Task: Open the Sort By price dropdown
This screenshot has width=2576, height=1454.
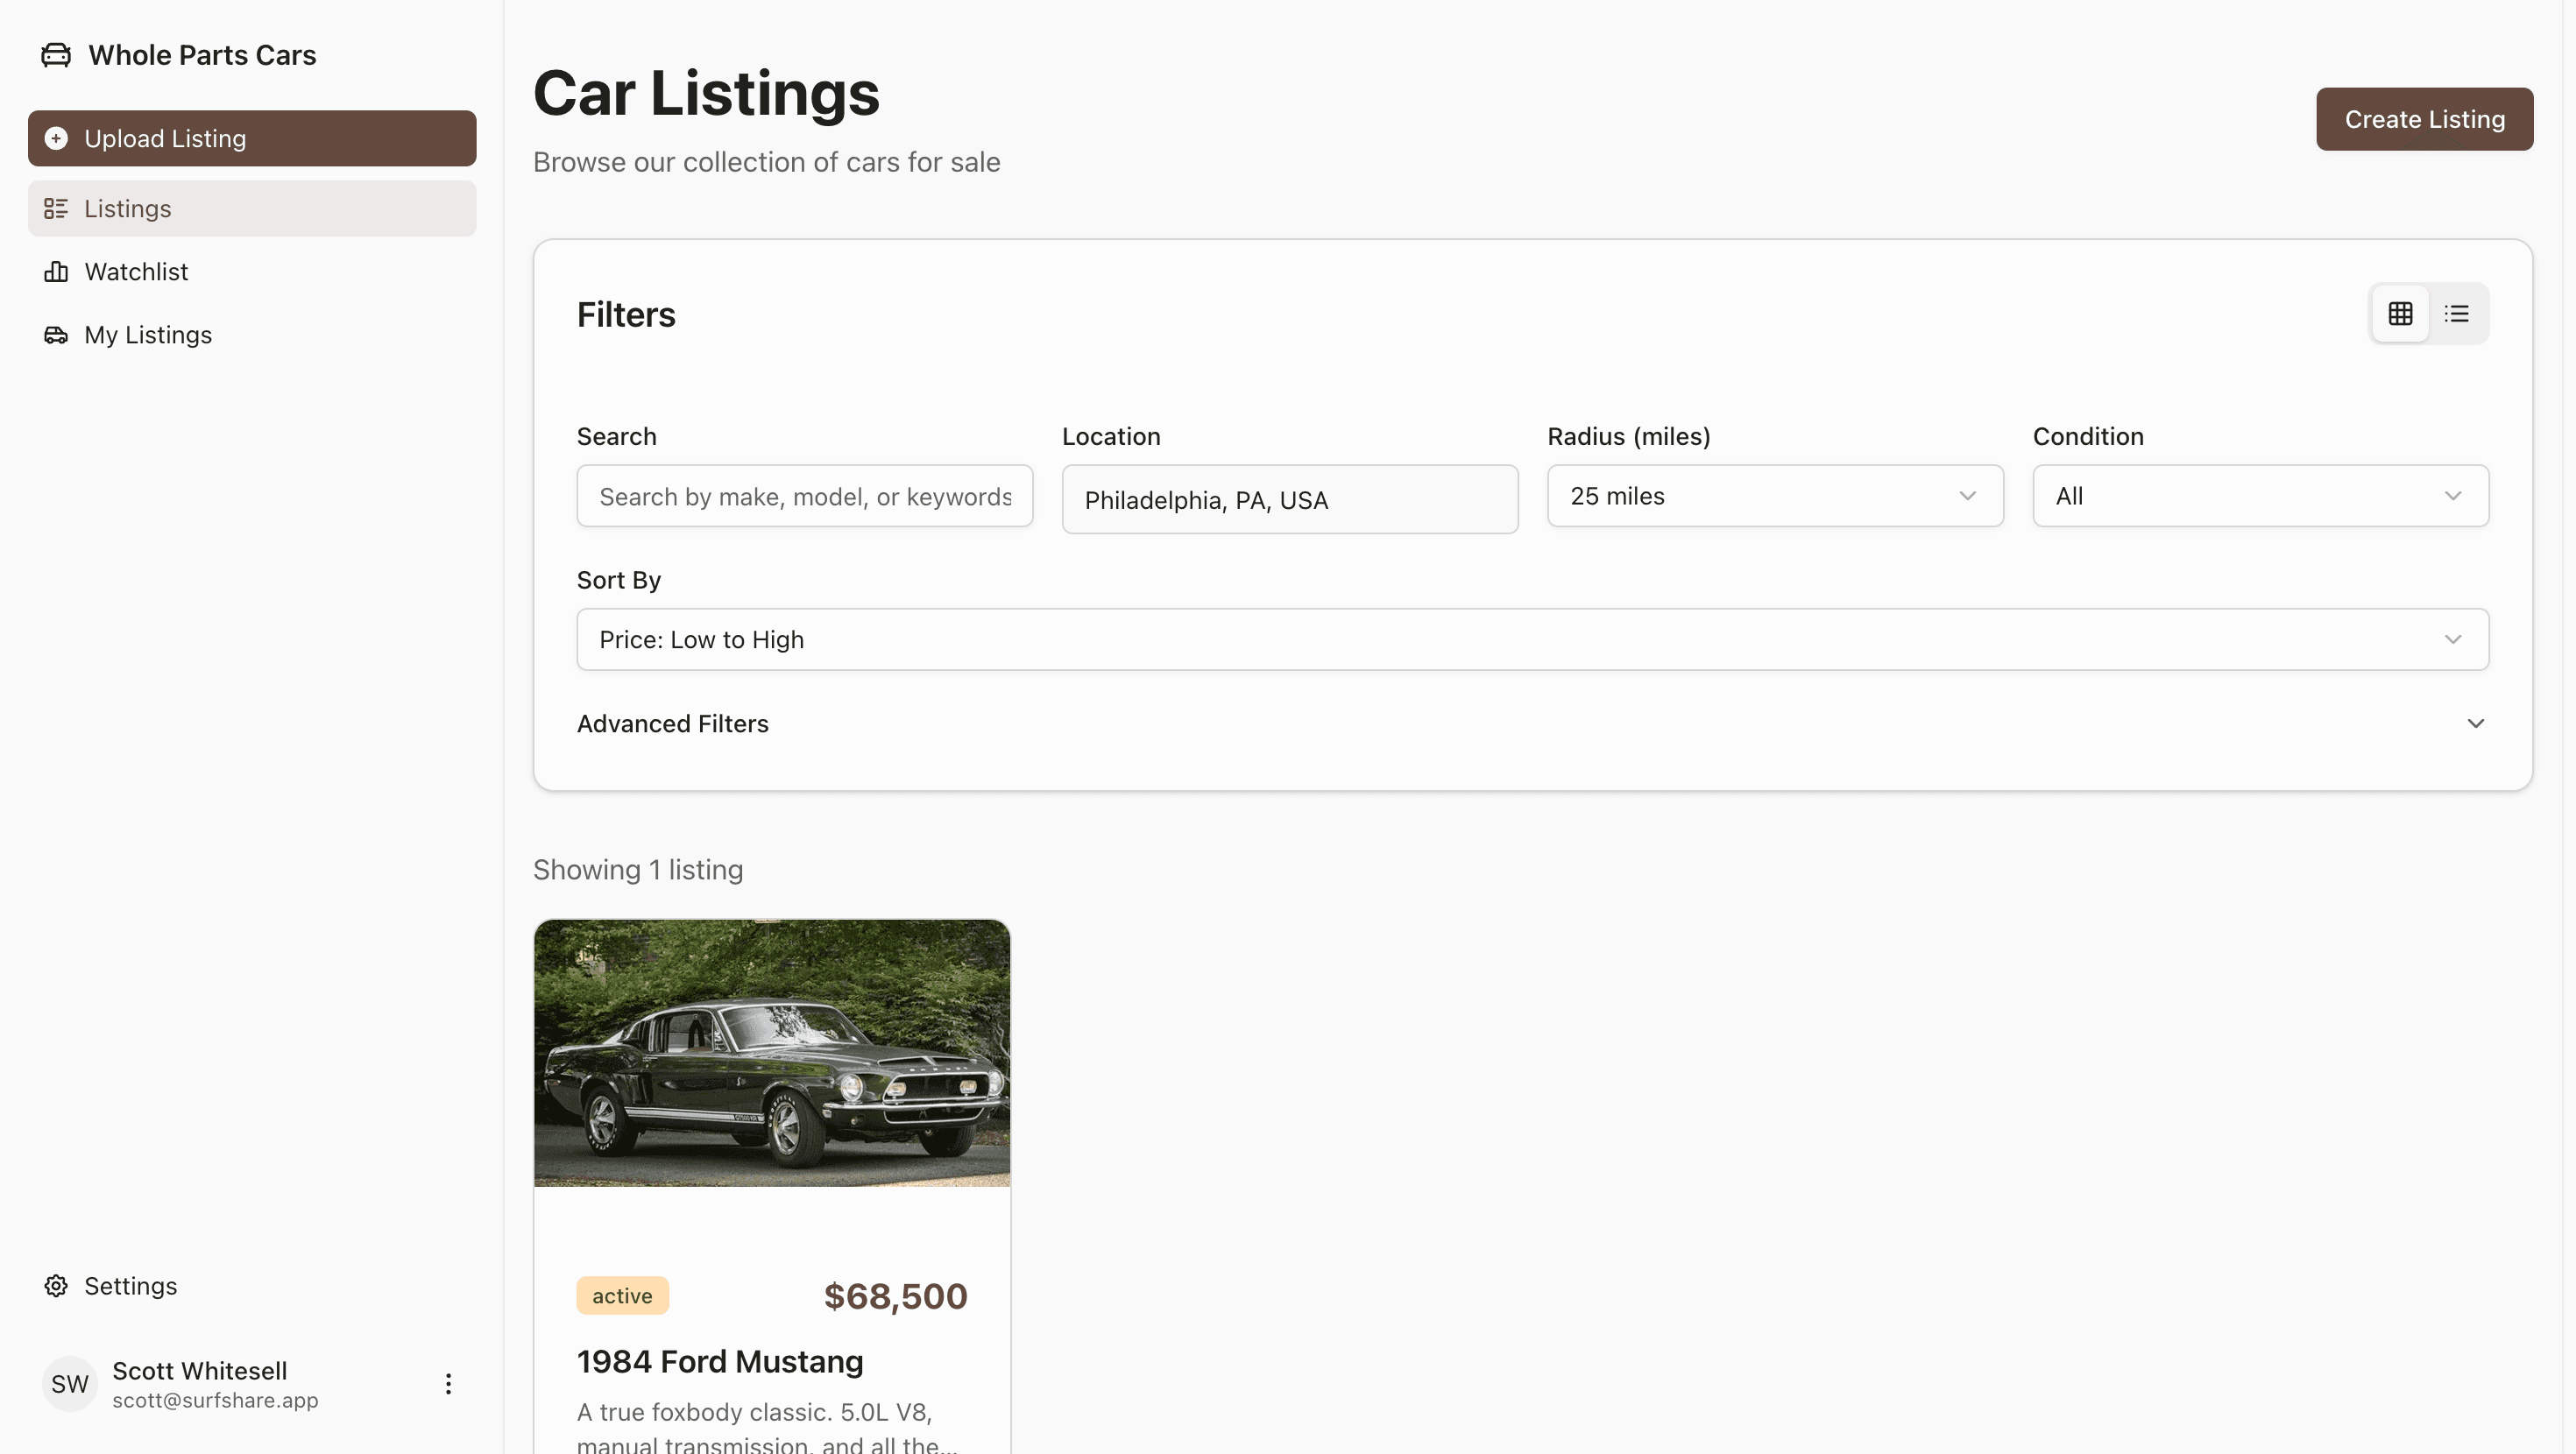Action: click(1530, 639)
